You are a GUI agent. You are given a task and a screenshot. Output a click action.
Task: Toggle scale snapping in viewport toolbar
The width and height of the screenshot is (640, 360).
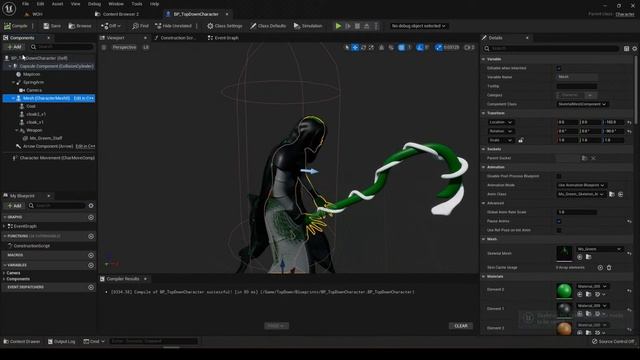click(438, 47)
